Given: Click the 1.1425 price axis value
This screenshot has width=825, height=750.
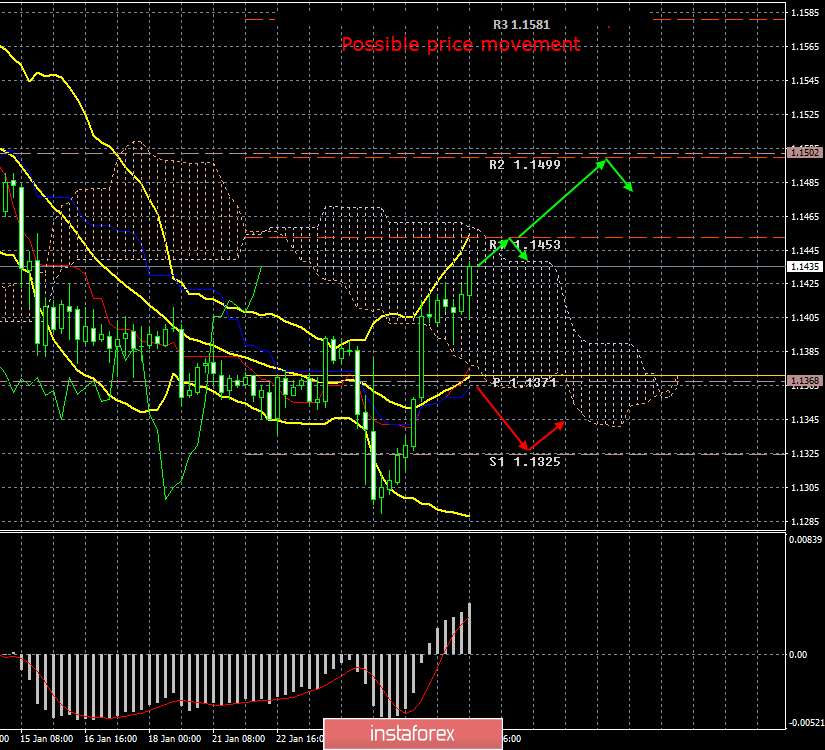Looking at the screenshot, I should 805,284.
